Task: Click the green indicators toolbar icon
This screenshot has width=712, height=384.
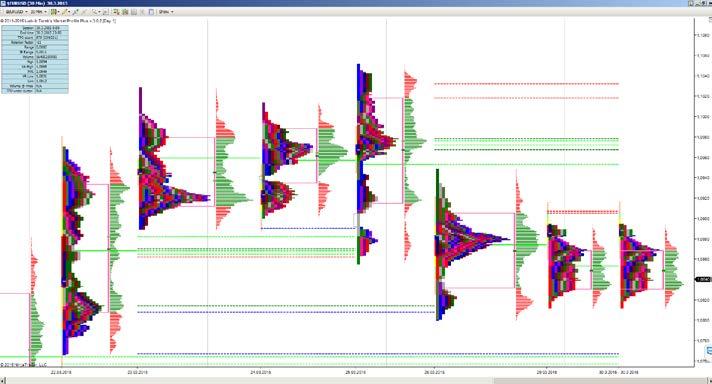Action: tap(125, 12)
